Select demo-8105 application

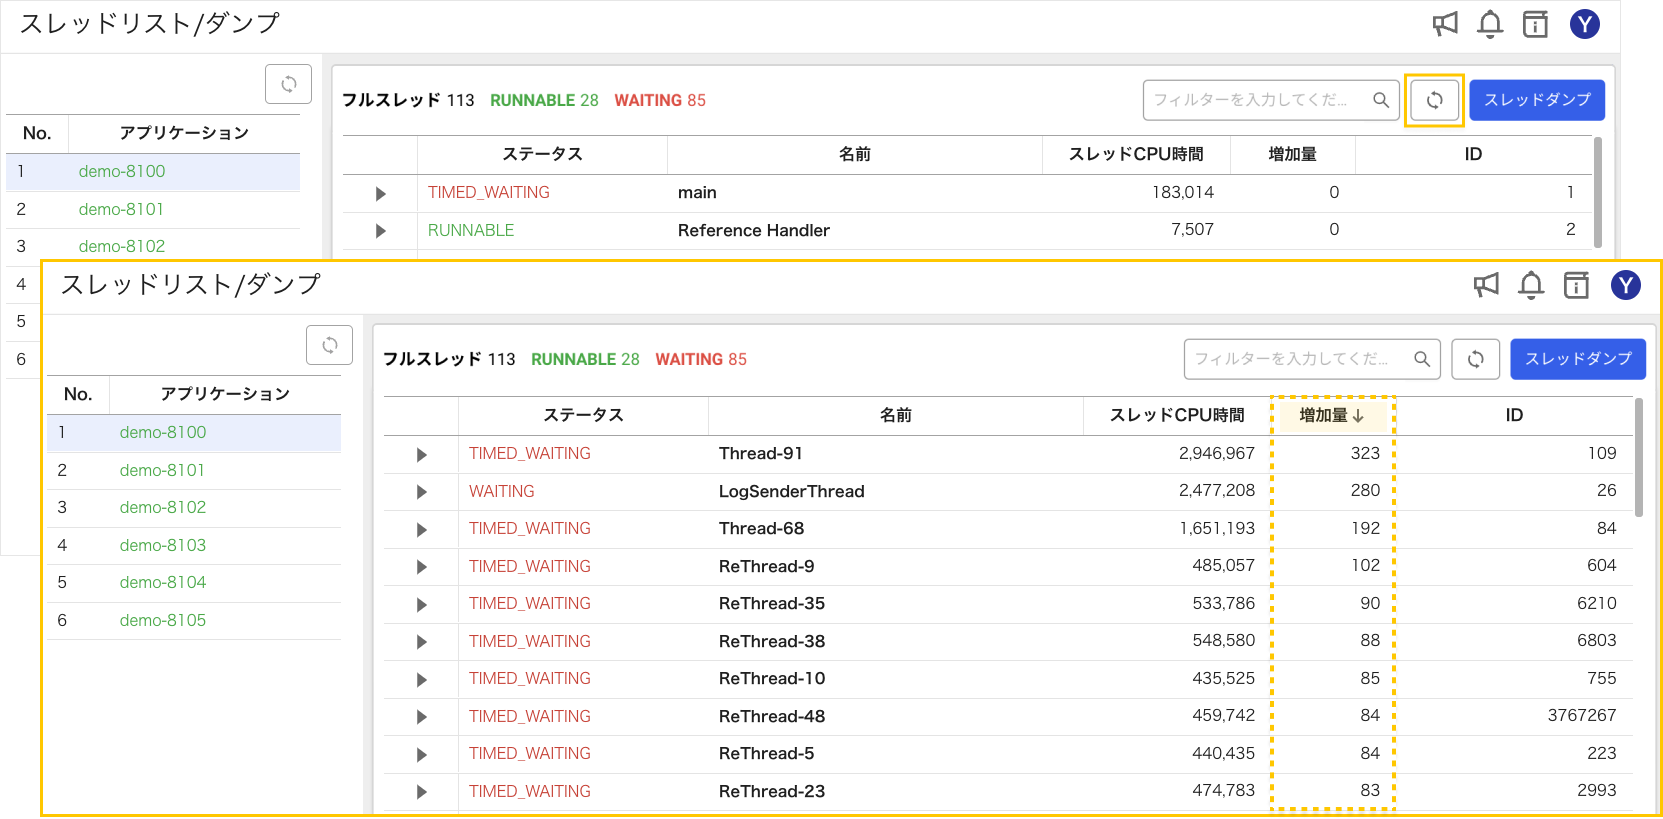[x=163, y=620]
